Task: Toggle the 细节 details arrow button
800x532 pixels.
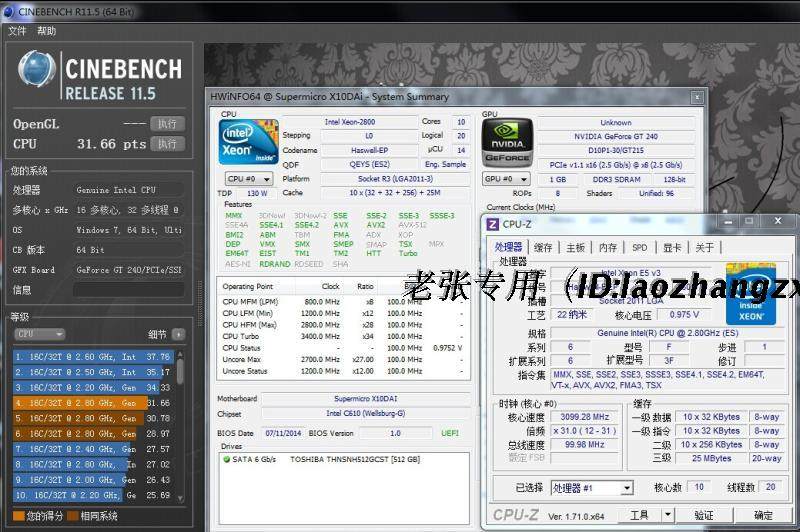Action: (x=179, y=335)
